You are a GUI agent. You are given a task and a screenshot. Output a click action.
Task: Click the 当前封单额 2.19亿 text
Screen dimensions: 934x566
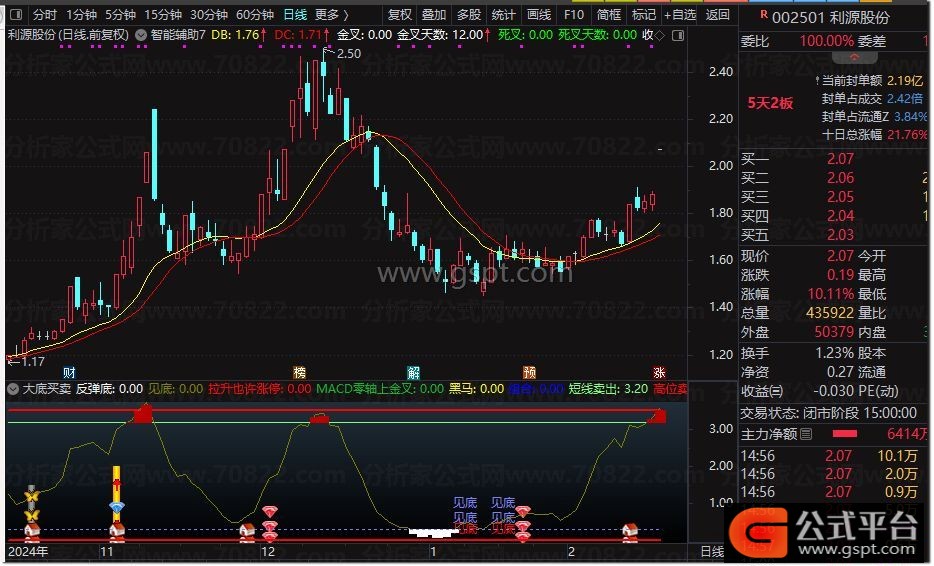872,80
